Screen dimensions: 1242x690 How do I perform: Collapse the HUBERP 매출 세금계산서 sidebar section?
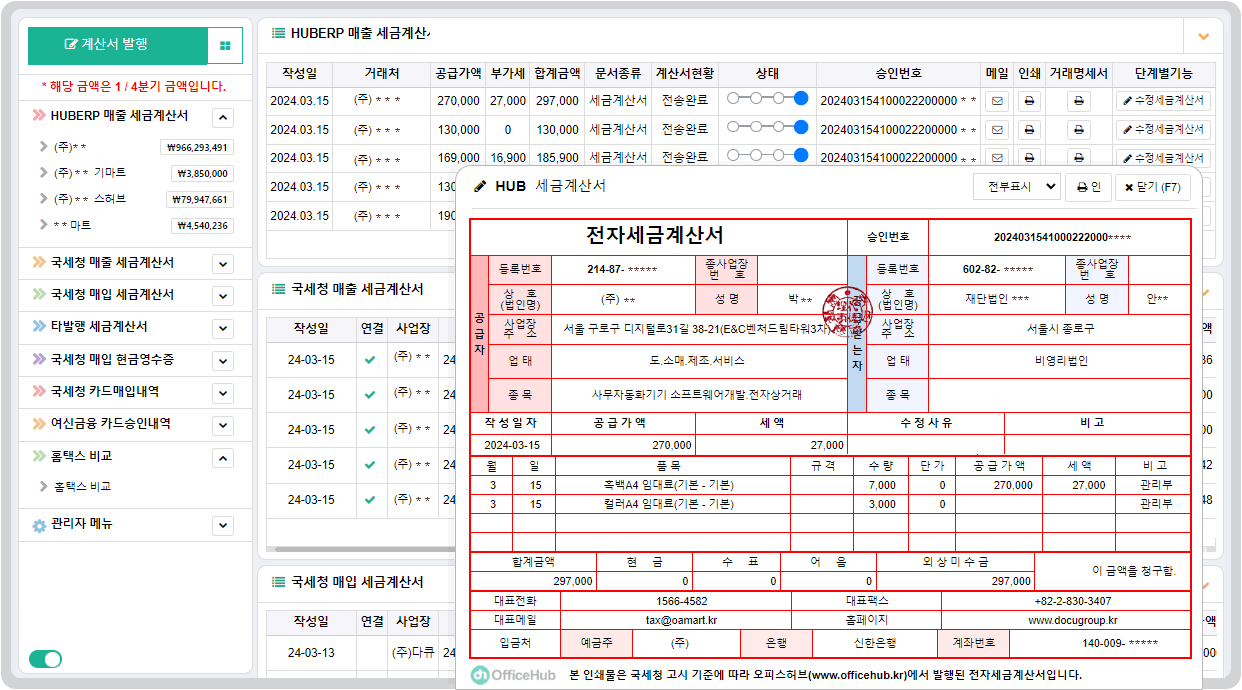click(224, 118)
